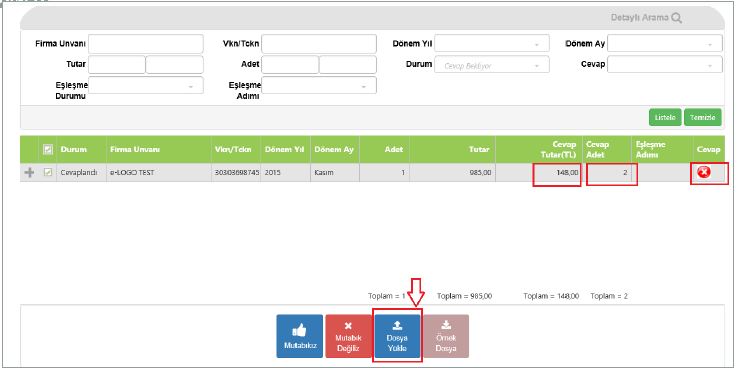Select the 30303698745 Vkn cell
The height and width of the screenshot is (372, 737).
click(237, 173)
